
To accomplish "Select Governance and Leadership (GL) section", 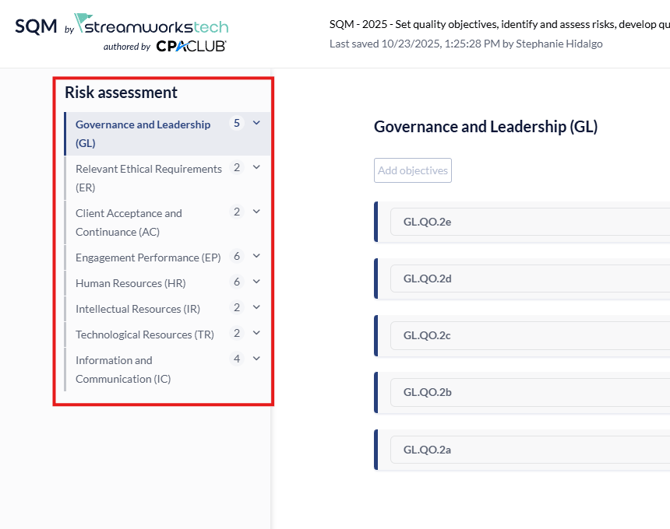I will click(143, 133).
